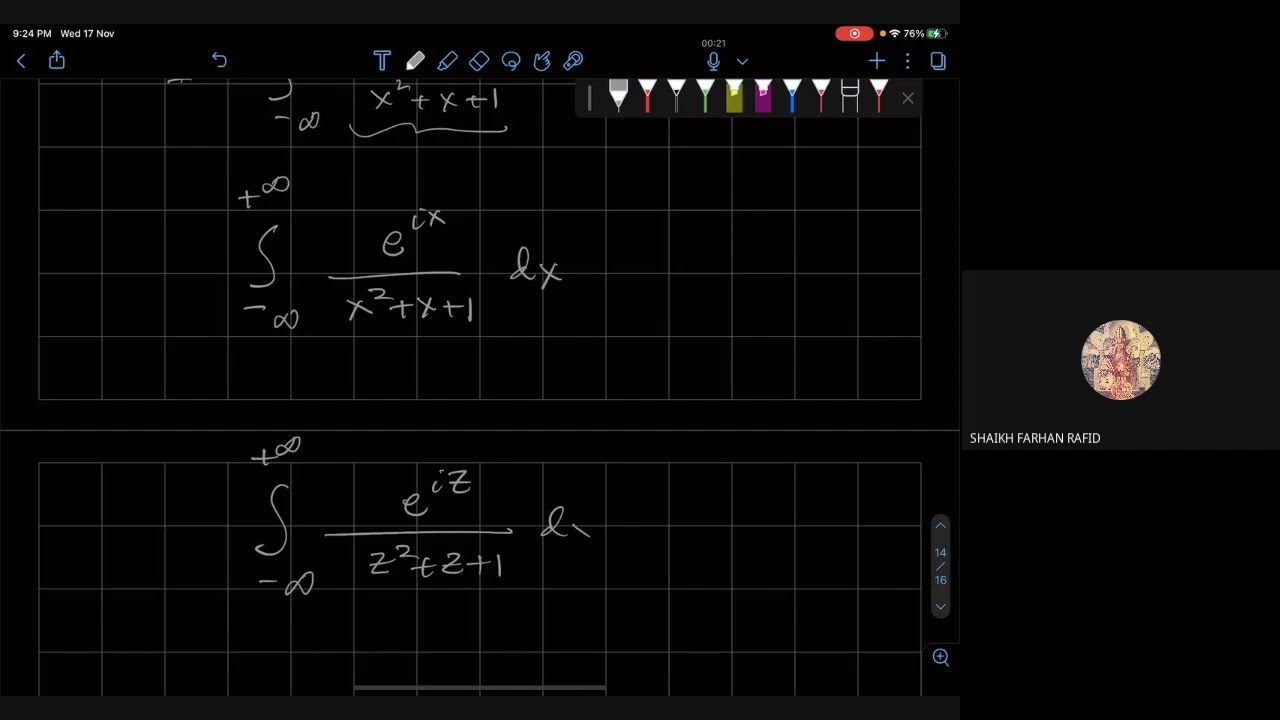This screenshot has width=1280, height=720.
Task: Open the add media plus menu
Action: tap(877, 61)
